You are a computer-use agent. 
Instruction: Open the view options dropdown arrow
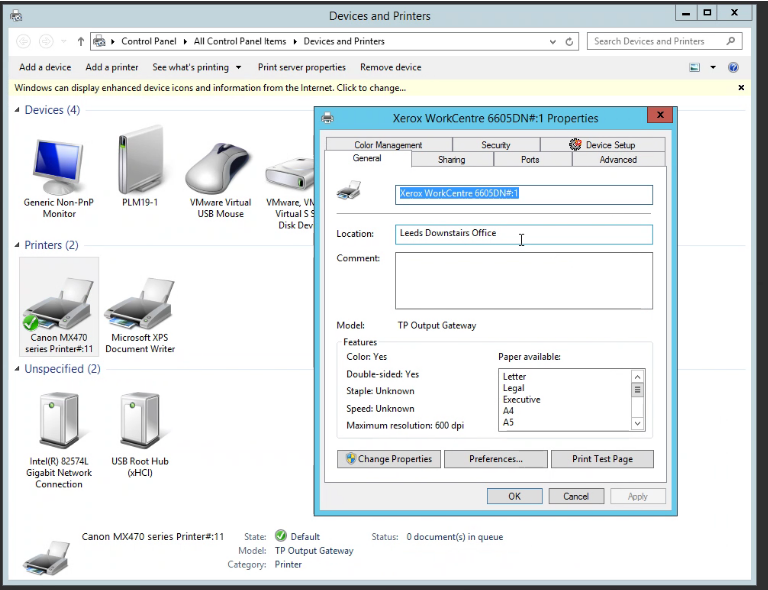click(x=713, y=68)
